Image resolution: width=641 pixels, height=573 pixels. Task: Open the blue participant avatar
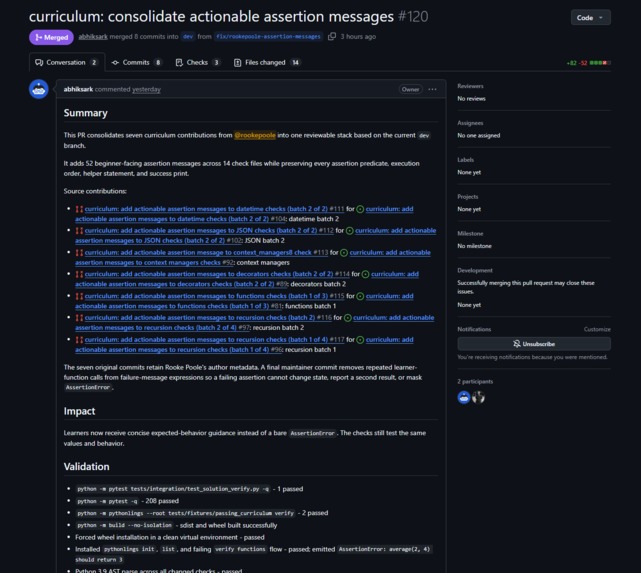point(464,397)
